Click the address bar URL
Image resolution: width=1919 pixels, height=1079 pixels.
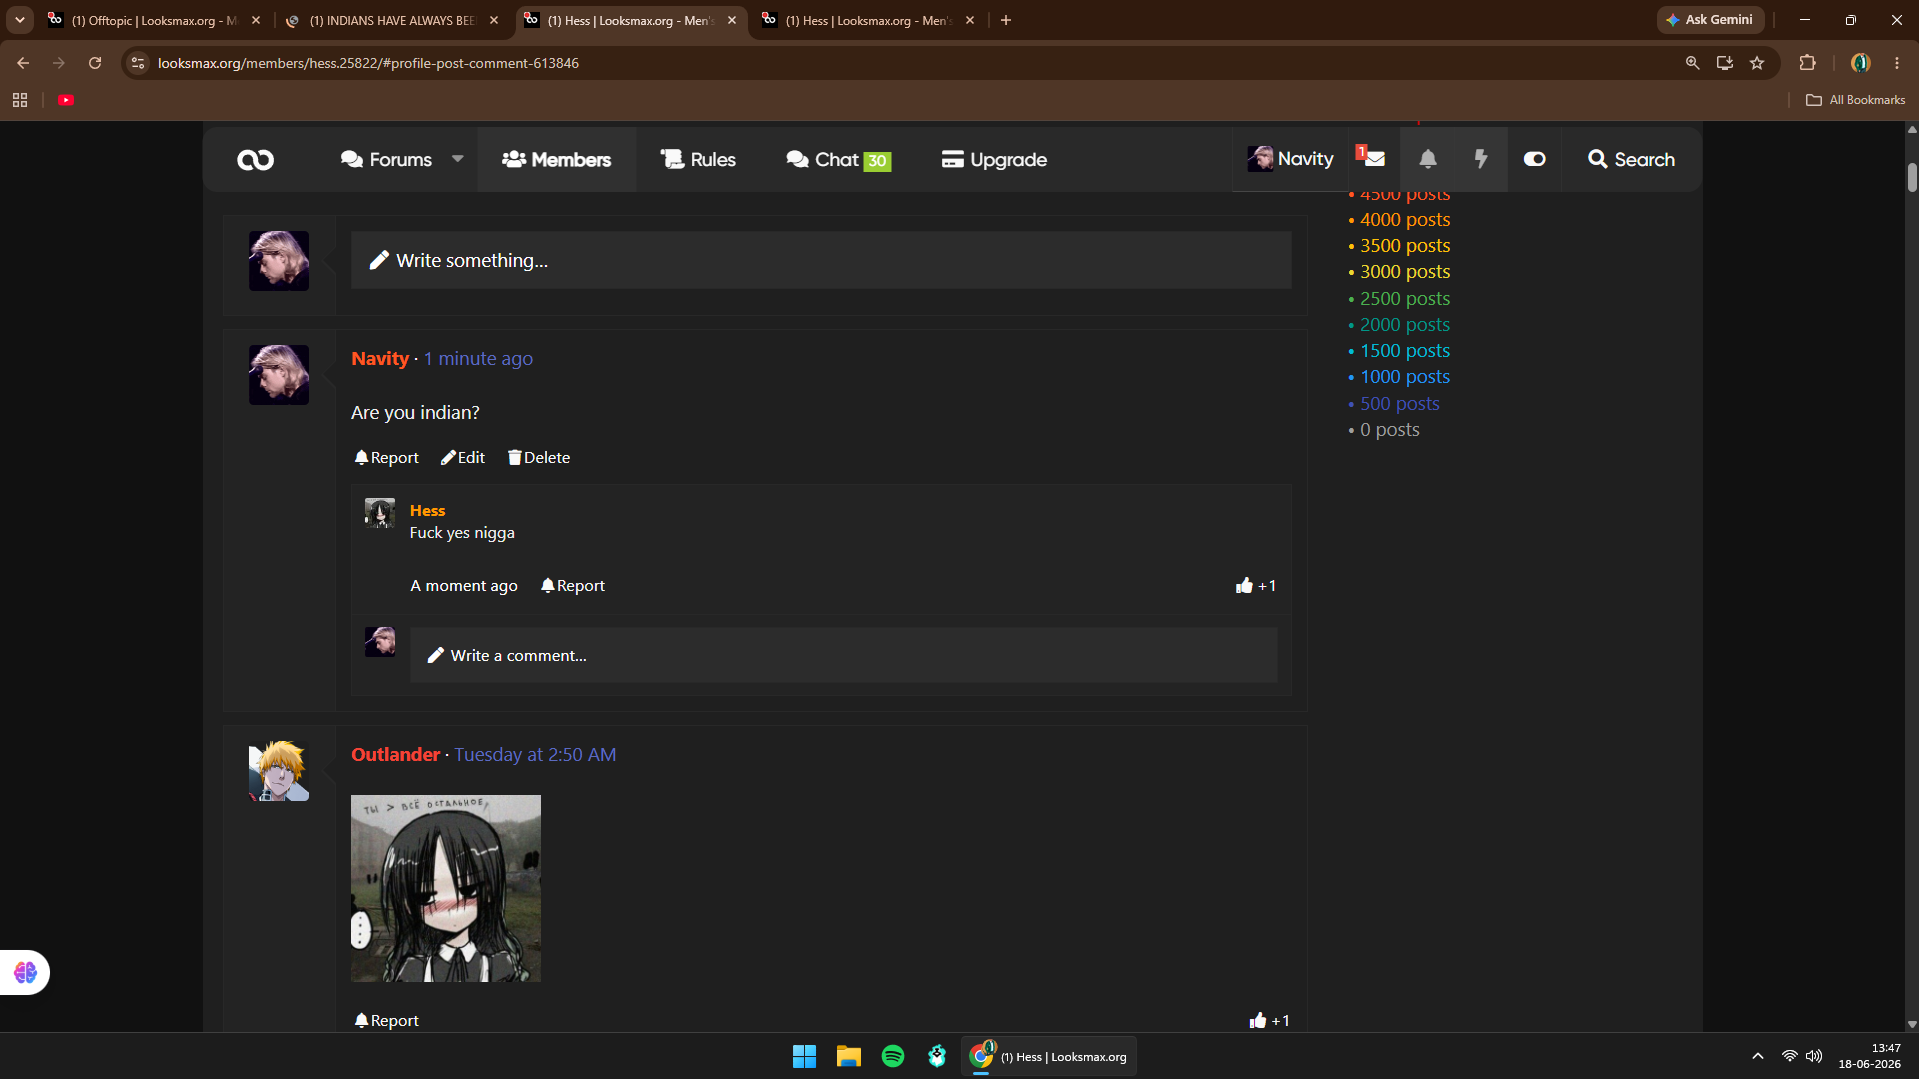pos(368,63)
